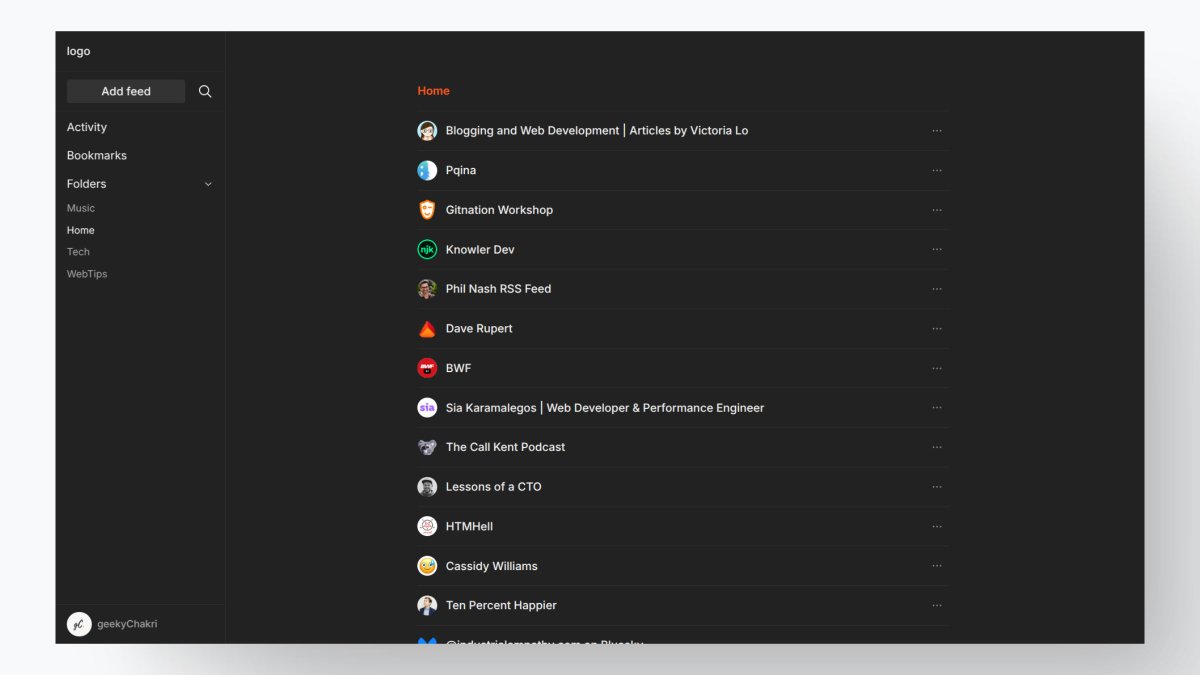The width and height of the screenshot is (1200, 675).
Task: Open more options for Pqina feed
Action: 937,170
